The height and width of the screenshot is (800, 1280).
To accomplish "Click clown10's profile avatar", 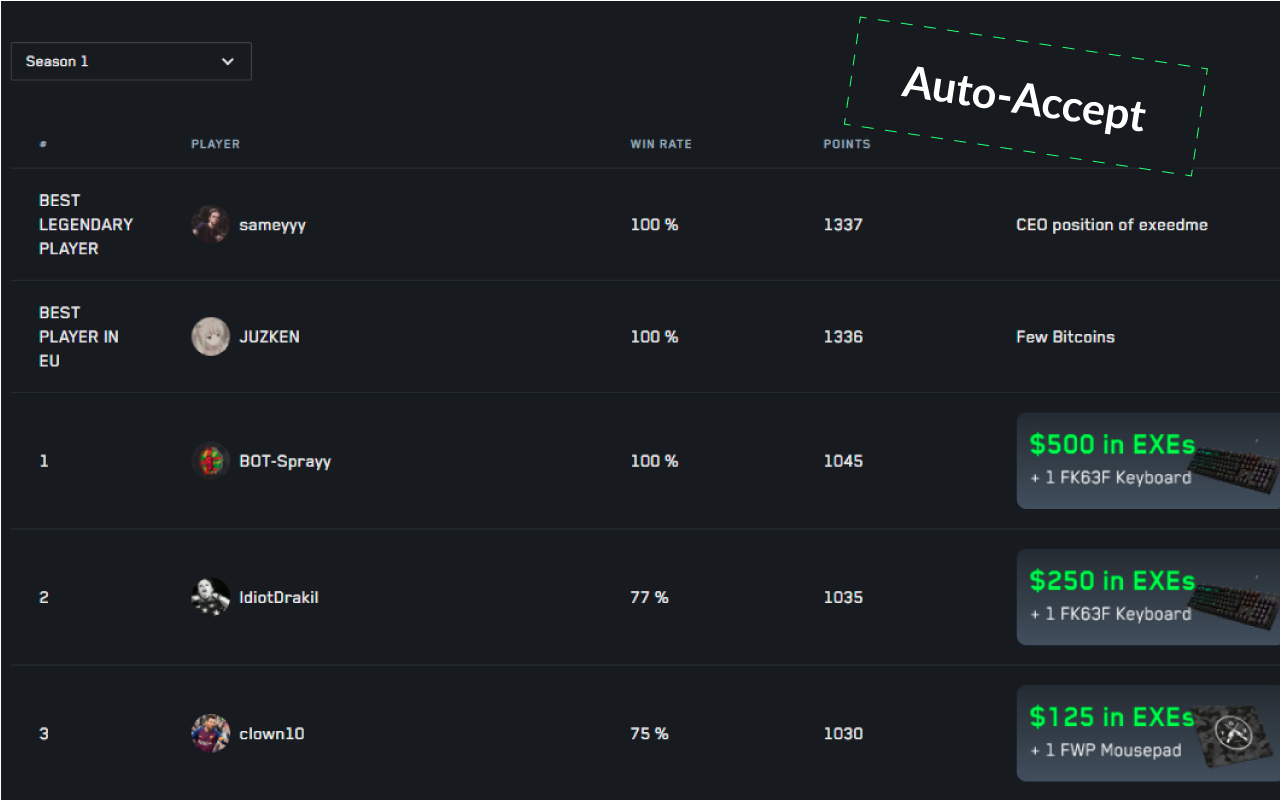I will 210,733.
